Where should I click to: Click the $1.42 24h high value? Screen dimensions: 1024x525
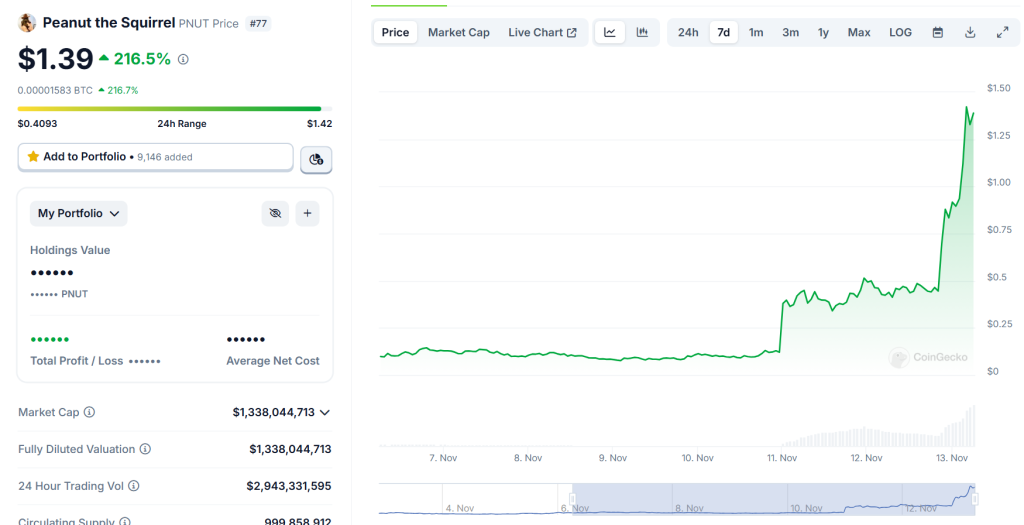[319, 123]
